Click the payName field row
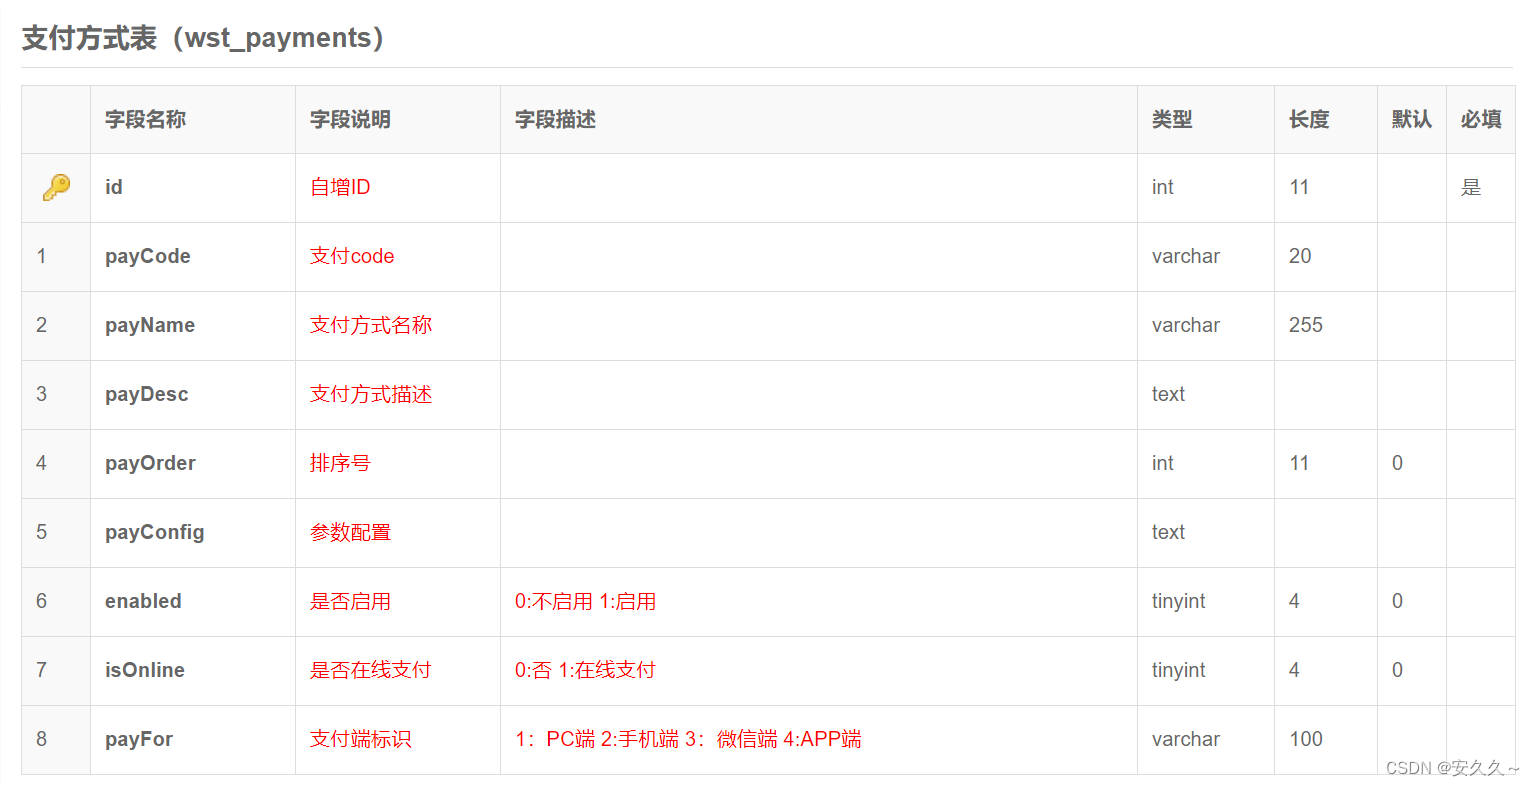The height and width of the screenshot is (786, 1535). click(150, 325)
